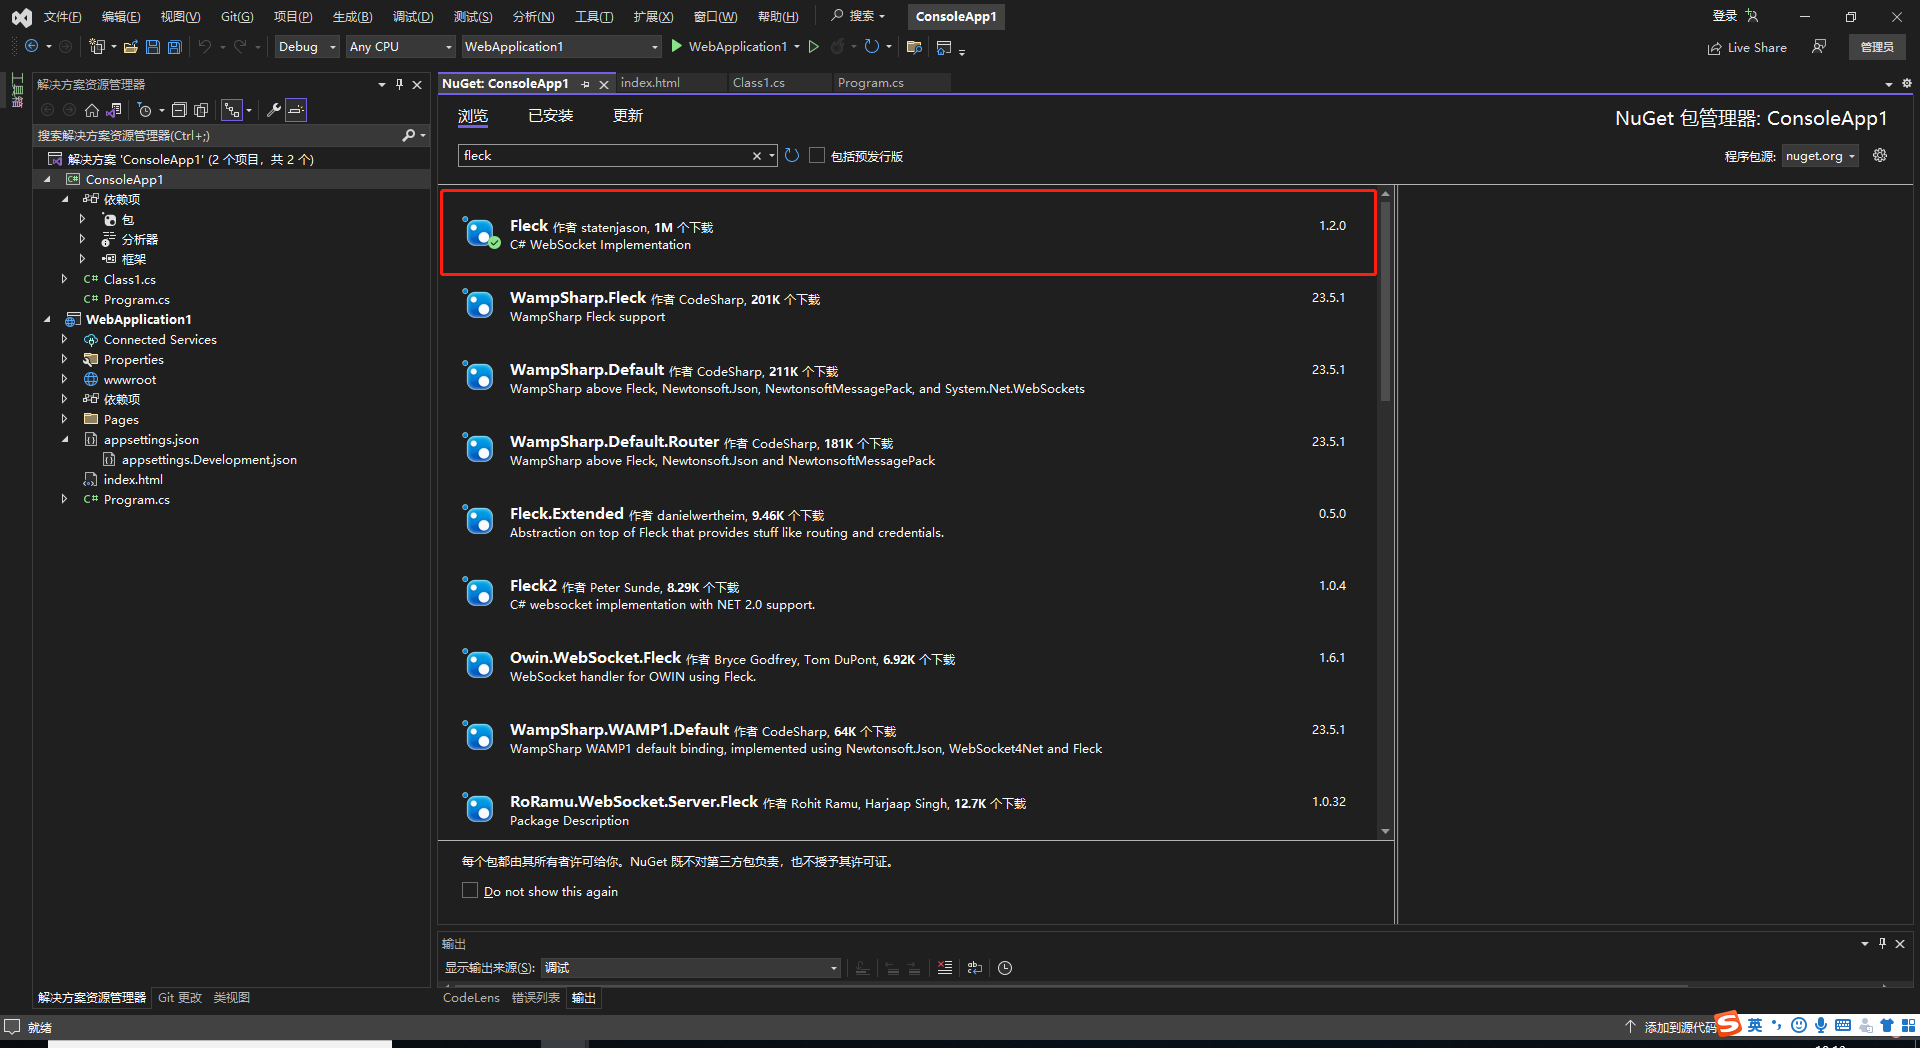This screenshot has width=1920, height=1048.
Task: Toggle the include prerelease checkbox
Action: pos(817,156)
